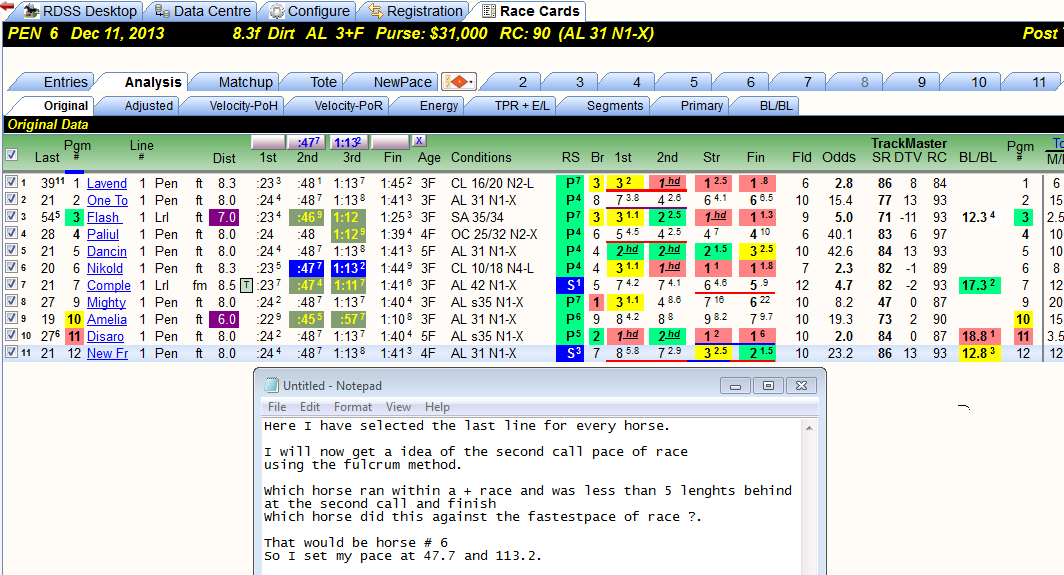Open the Notepad View menu
The height and width of the screenshot is (575, 1064).
click(398, 407)
